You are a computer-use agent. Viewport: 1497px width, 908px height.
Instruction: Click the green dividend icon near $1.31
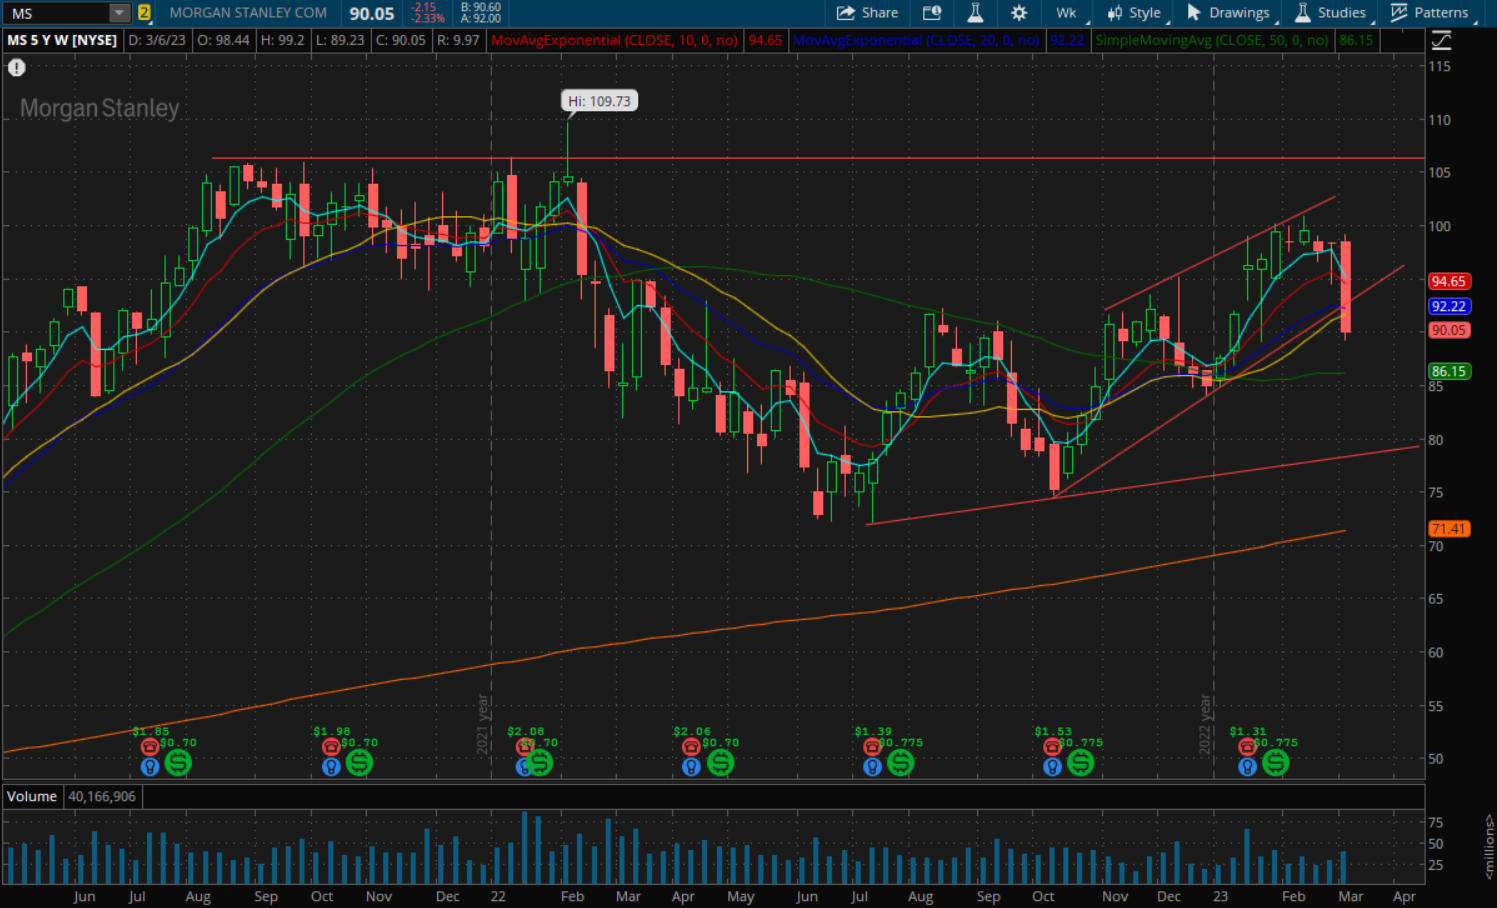click(x=1275, y=763)
